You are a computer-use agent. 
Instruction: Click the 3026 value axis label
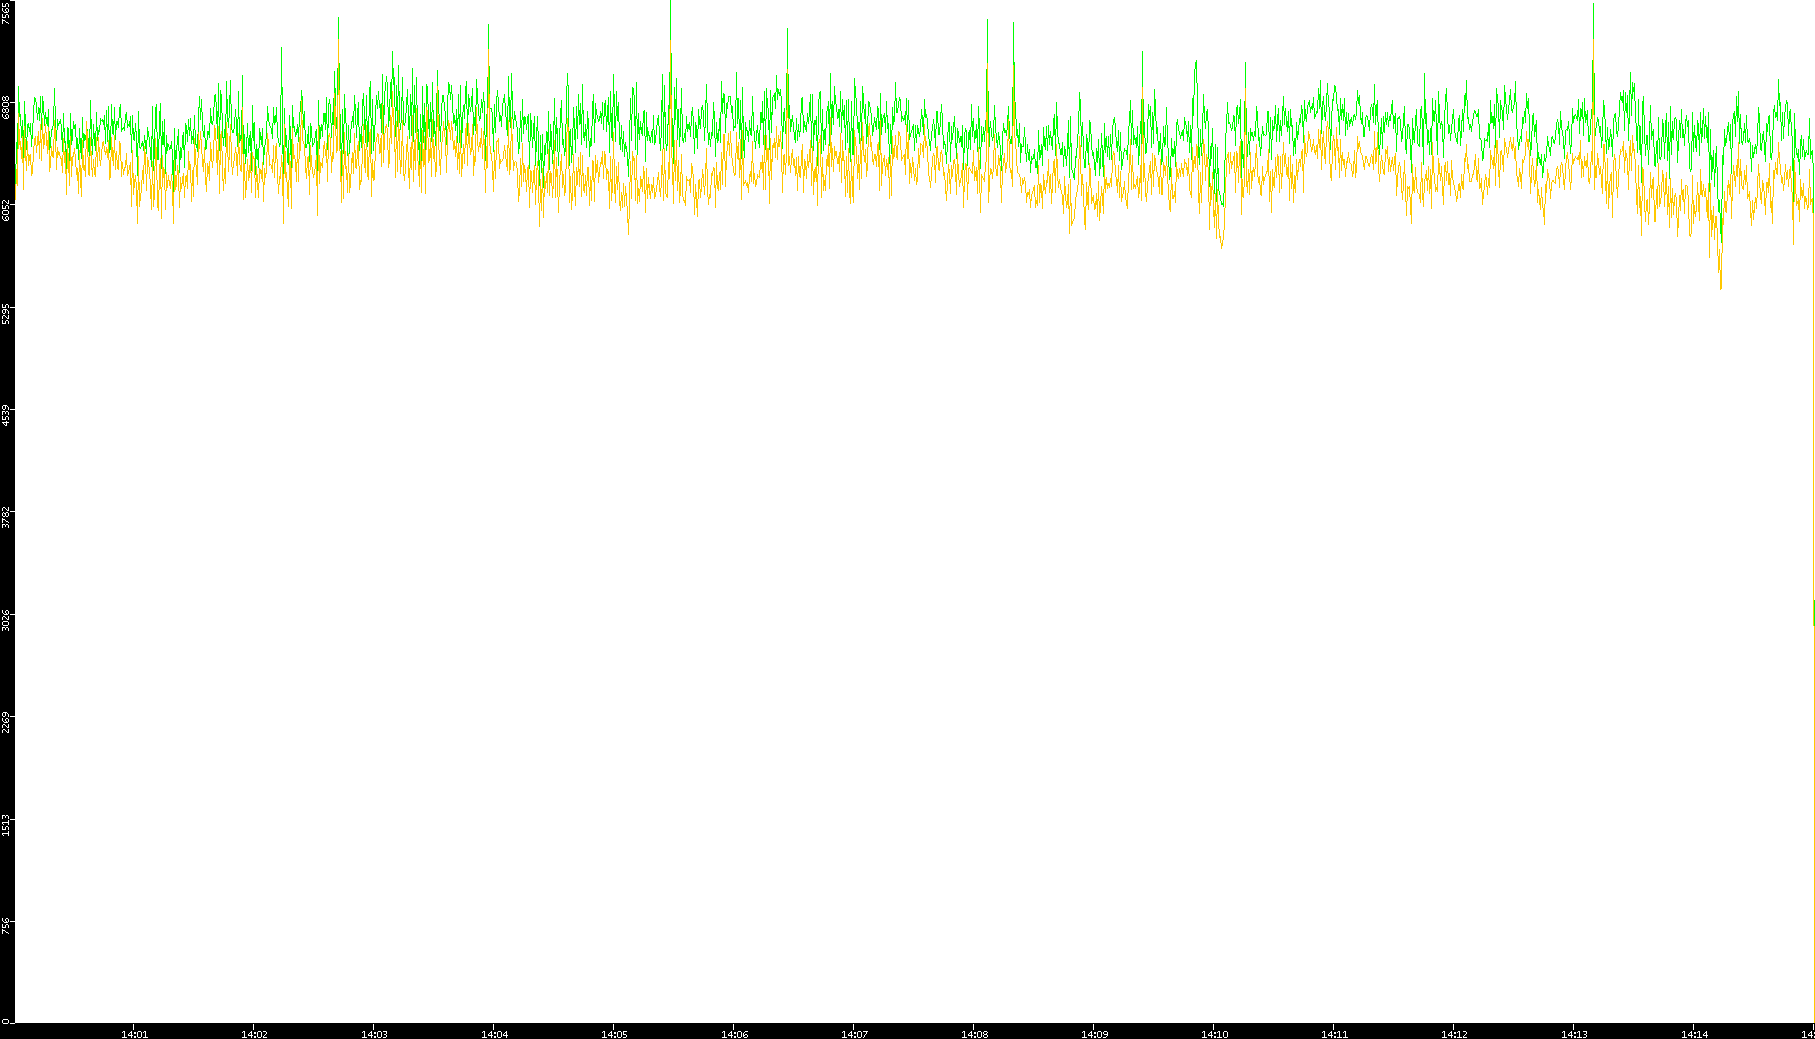(7, 620)
